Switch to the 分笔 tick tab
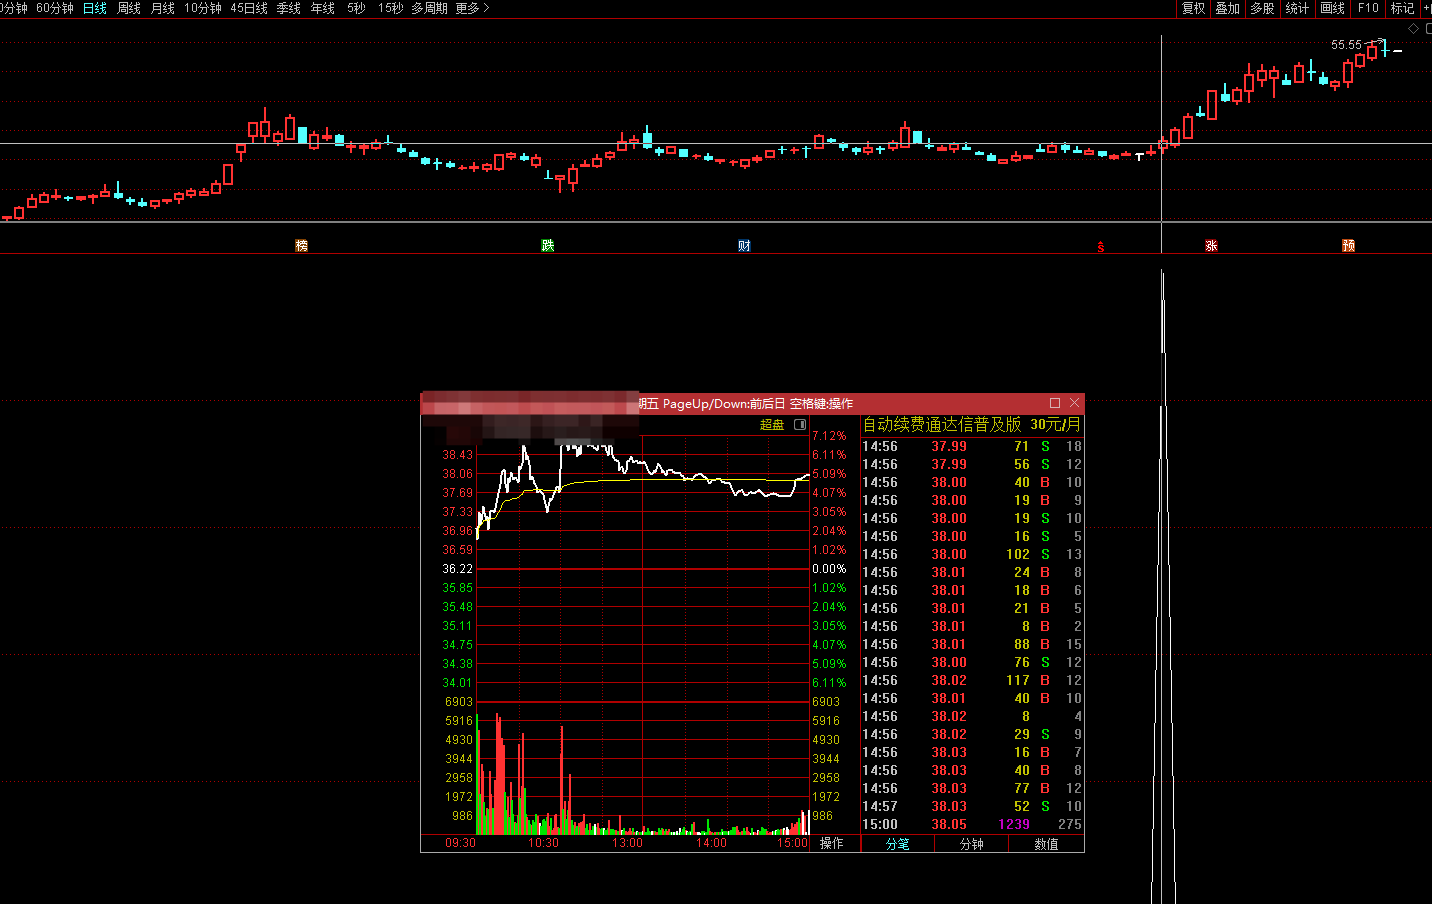The height and width of the screenshot is (904, 1432). [x=897, y=844]
